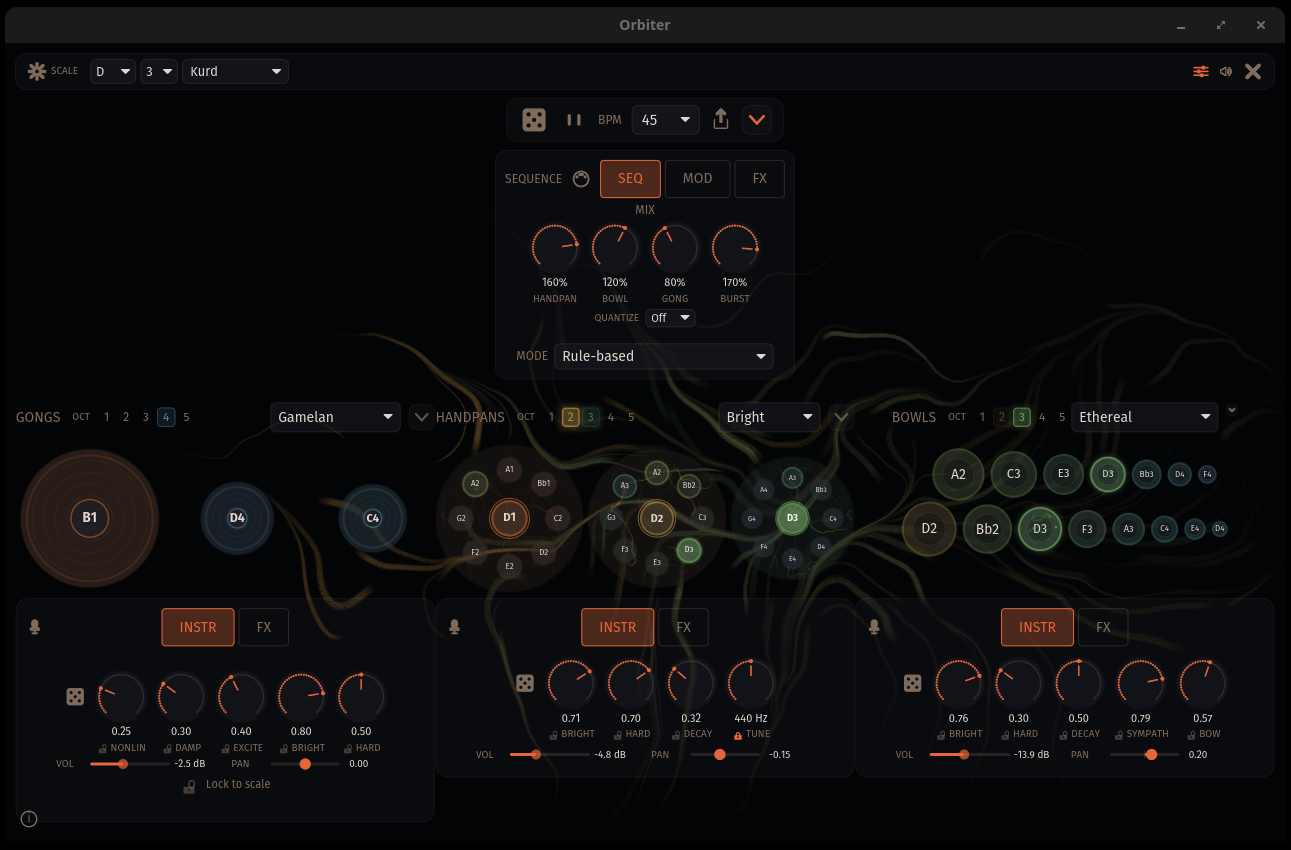Toggle audio output with the speaker icon

(x=1226, y=71)
